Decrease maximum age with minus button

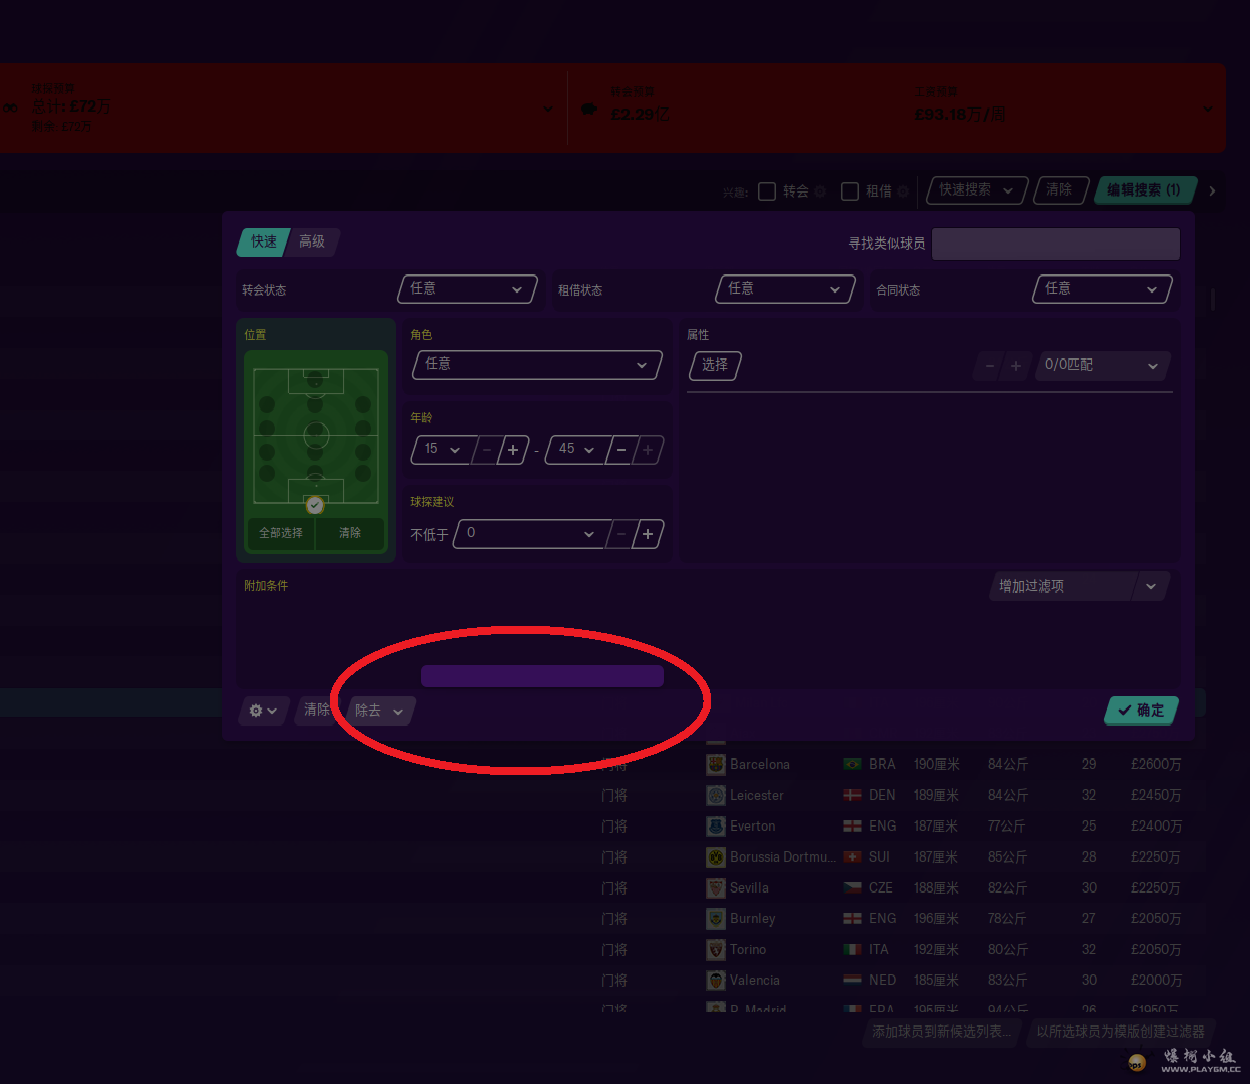pos(621,450)
